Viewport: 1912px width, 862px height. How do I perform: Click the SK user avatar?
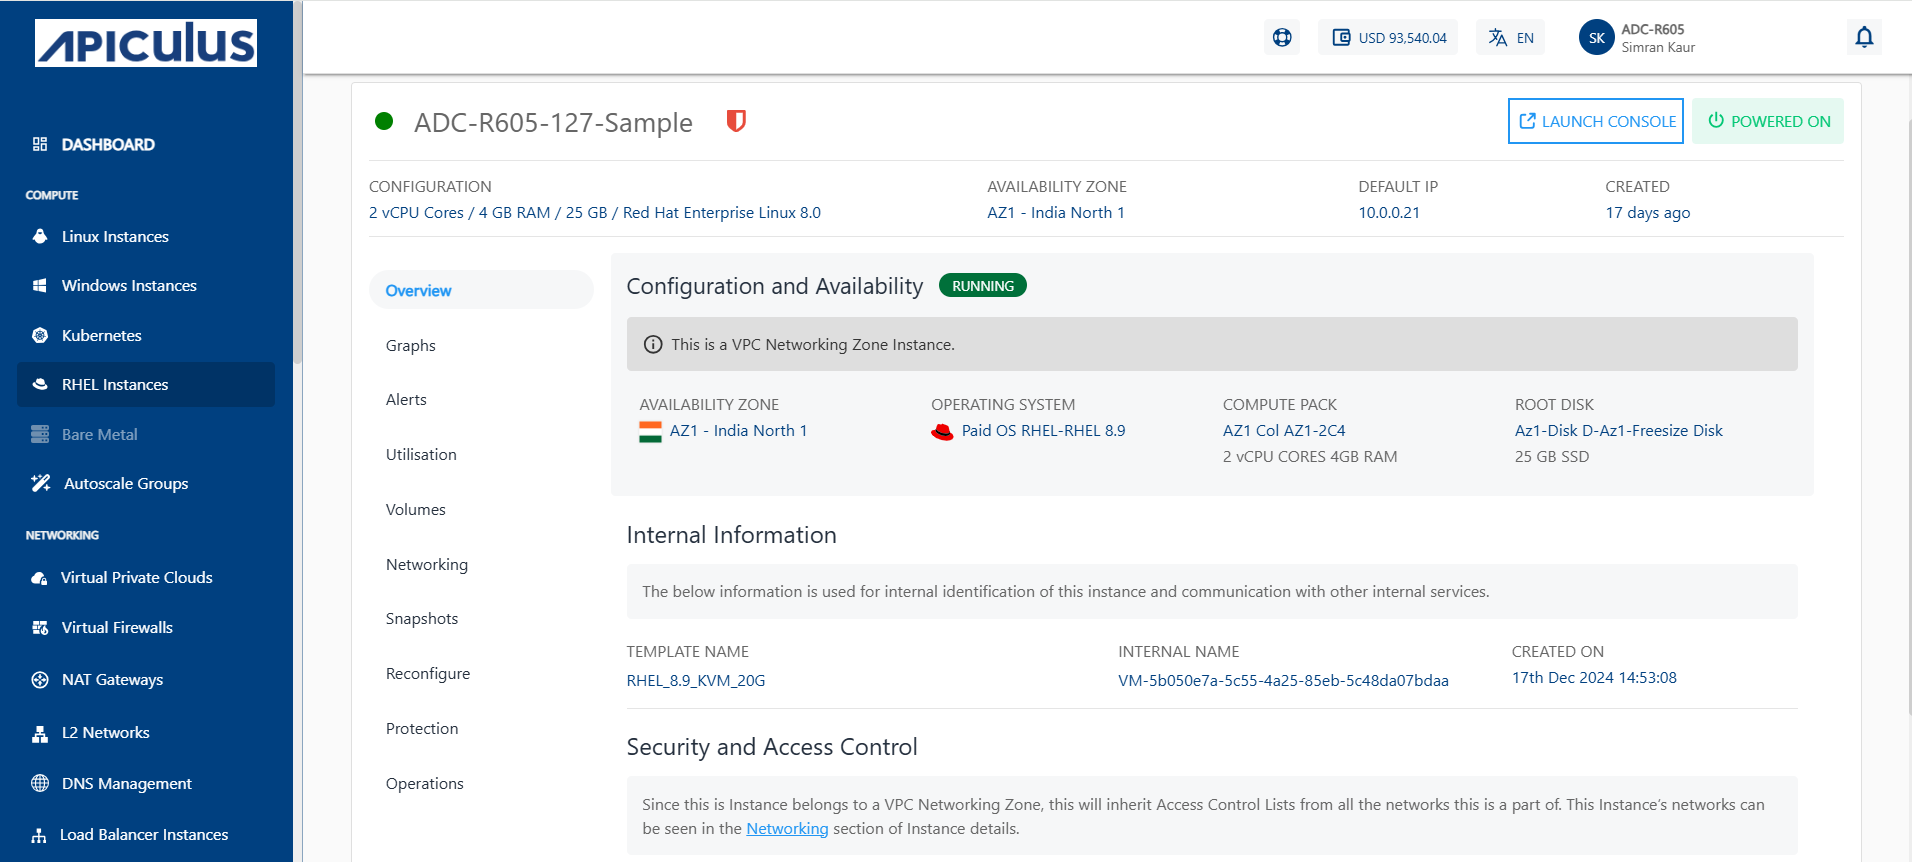tap(1596, 38)
